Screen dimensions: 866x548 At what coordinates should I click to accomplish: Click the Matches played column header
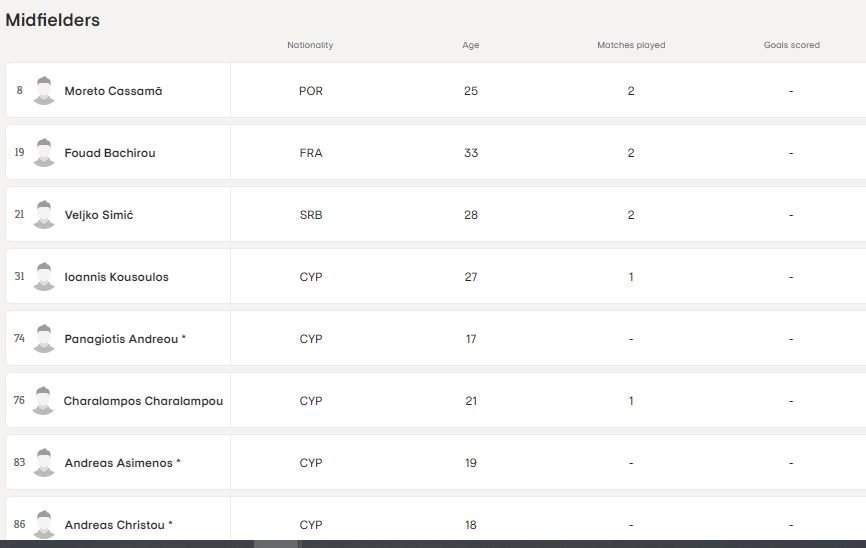[631, 45]
